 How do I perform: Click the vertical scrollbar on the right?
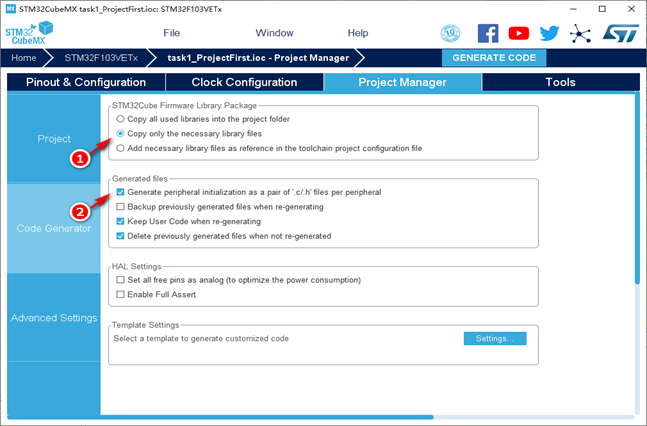637,188
